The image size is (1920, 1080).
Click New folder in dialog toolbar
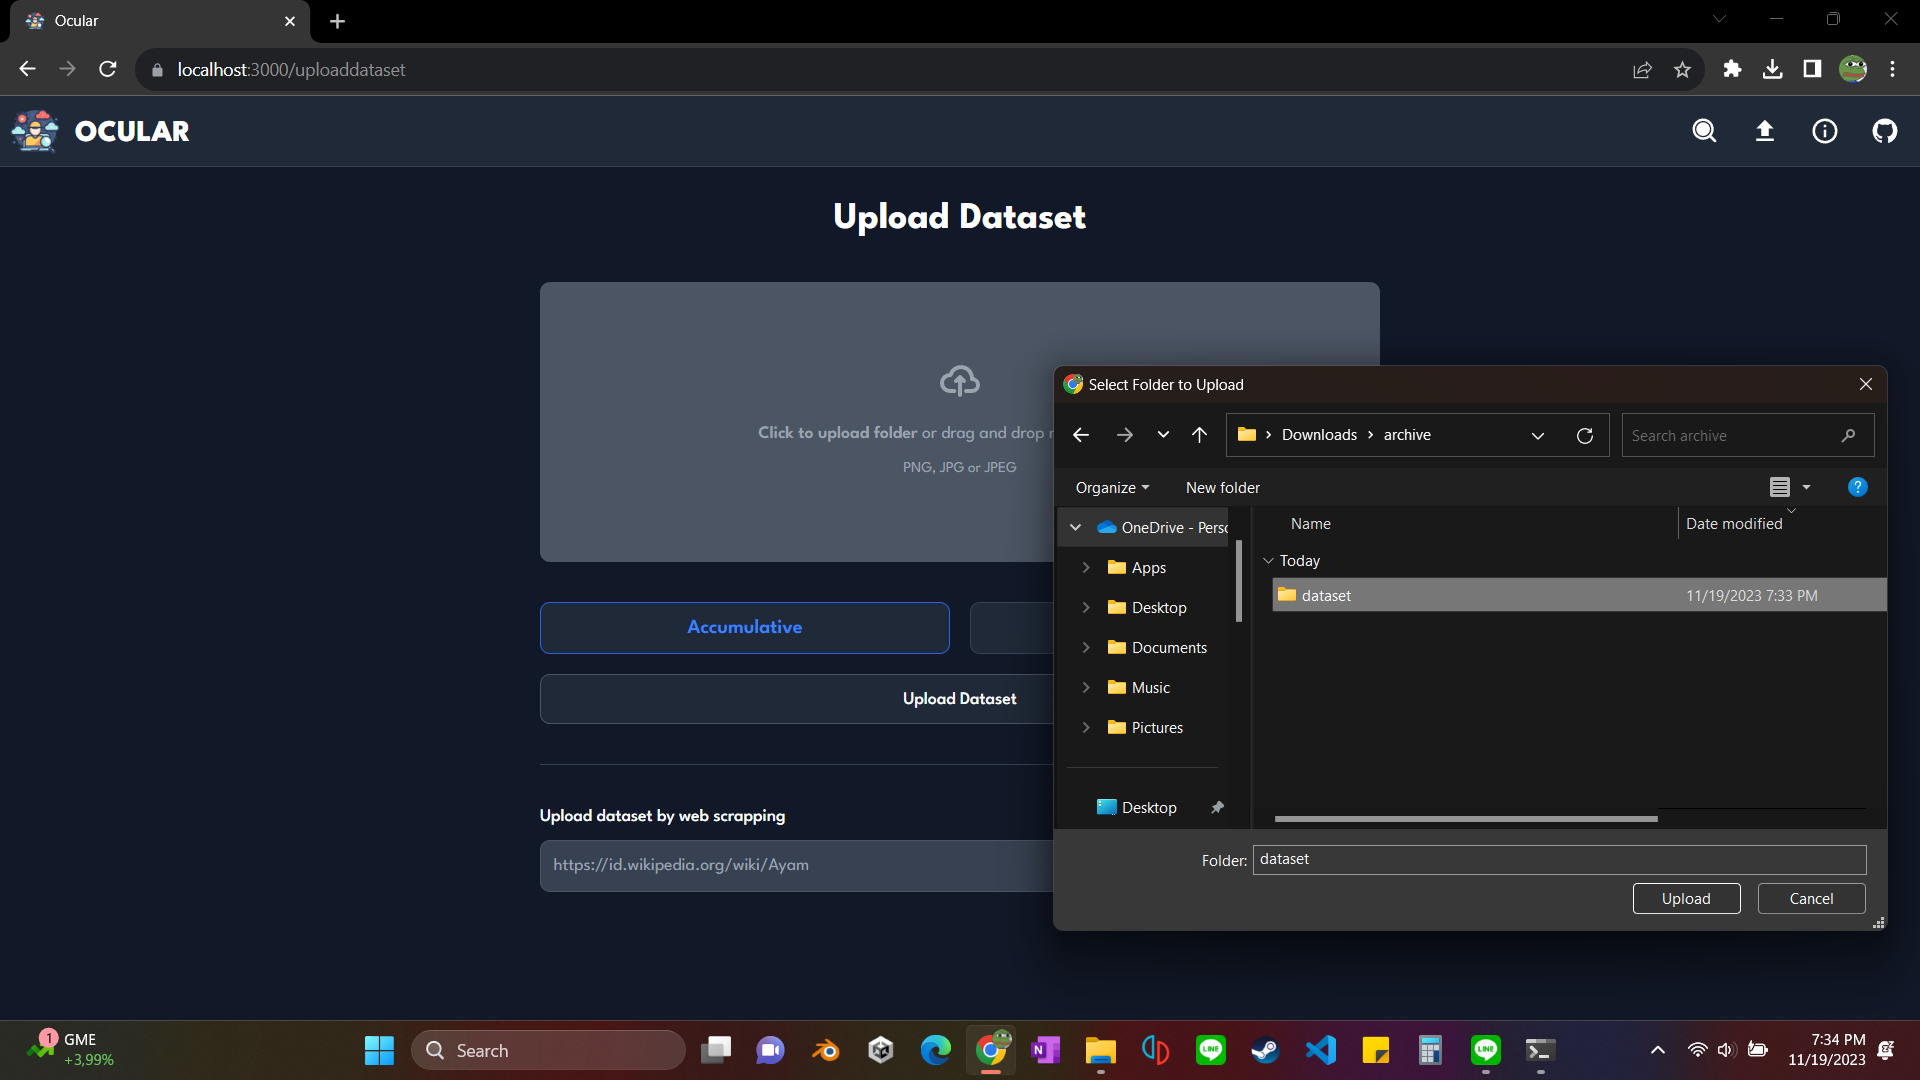[1222, 488]
